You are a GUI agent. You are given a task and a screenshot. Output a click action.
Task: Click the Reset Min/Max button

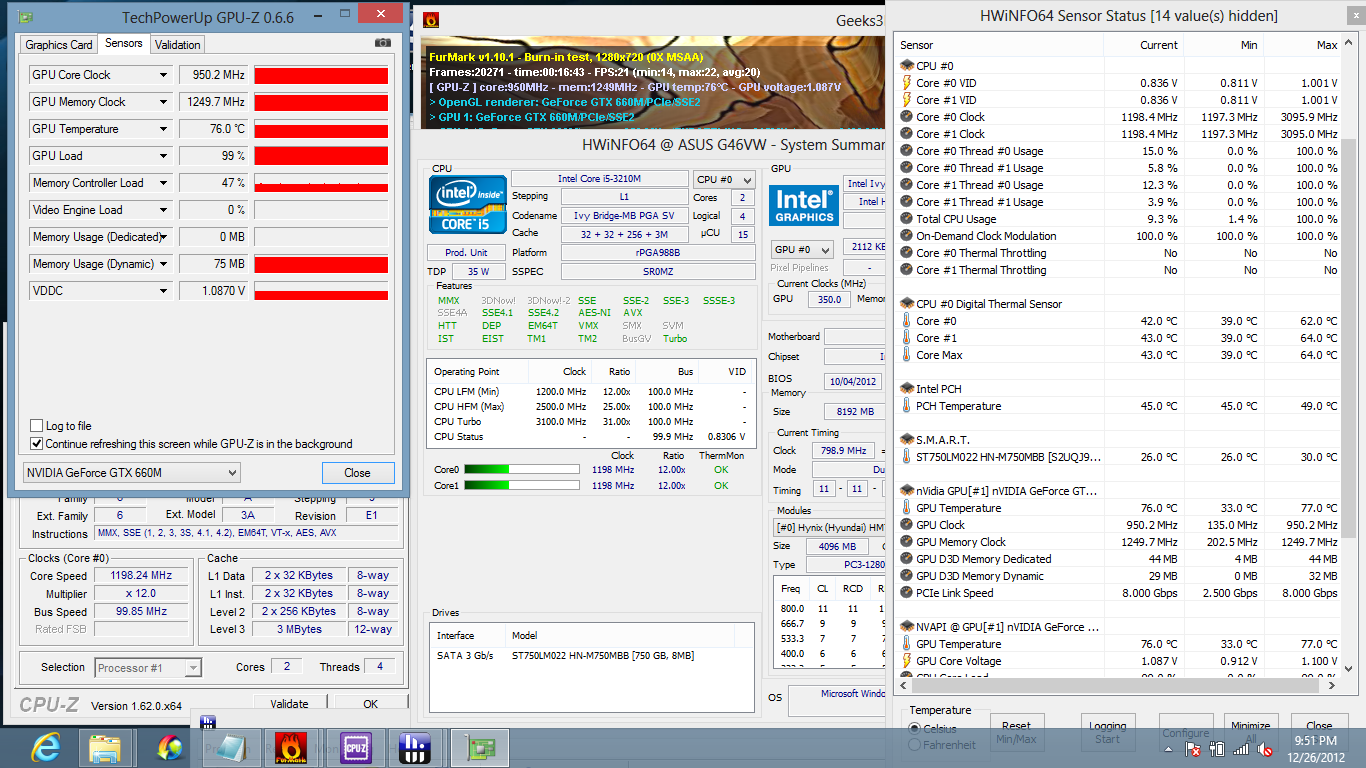click(1016, 732)
